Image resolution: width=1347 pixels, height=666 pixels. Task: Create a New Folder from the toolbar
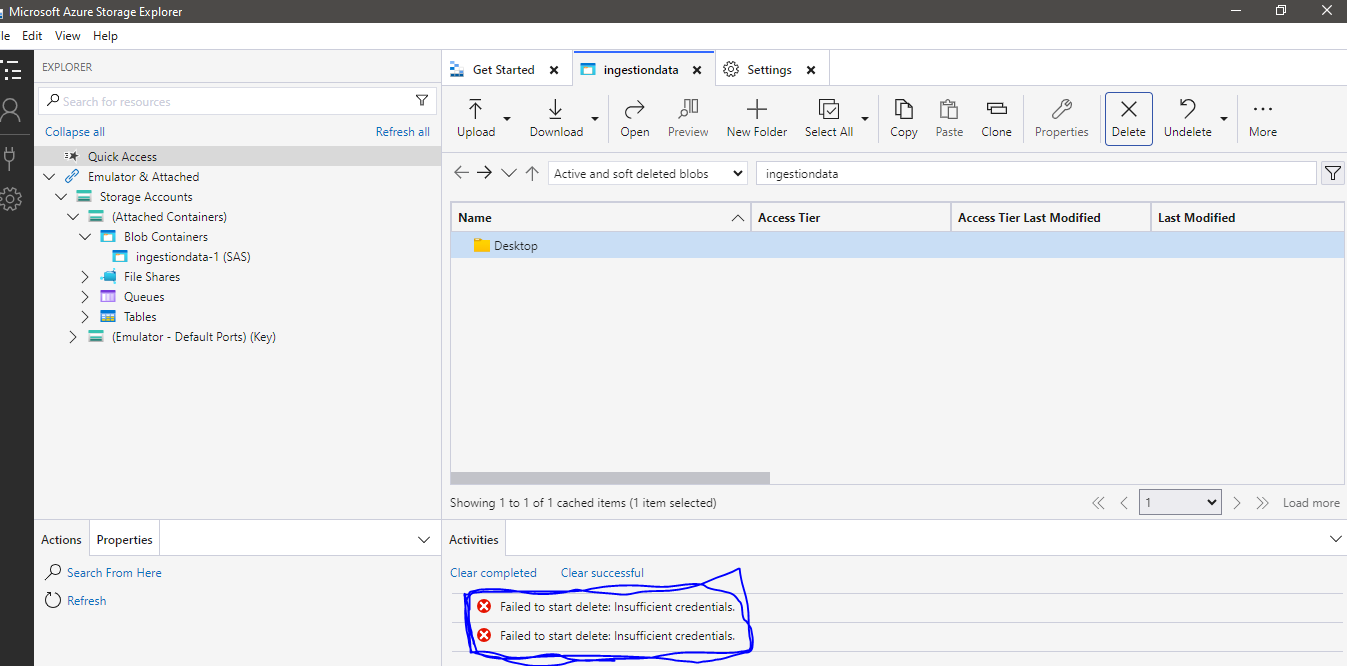[757, 118]
